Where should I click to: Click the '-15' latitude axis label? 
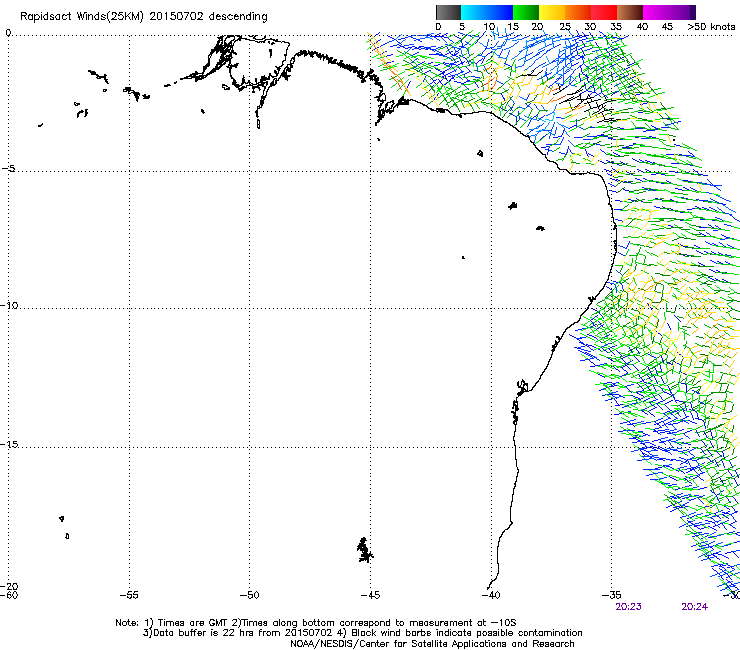pos(9,444)
